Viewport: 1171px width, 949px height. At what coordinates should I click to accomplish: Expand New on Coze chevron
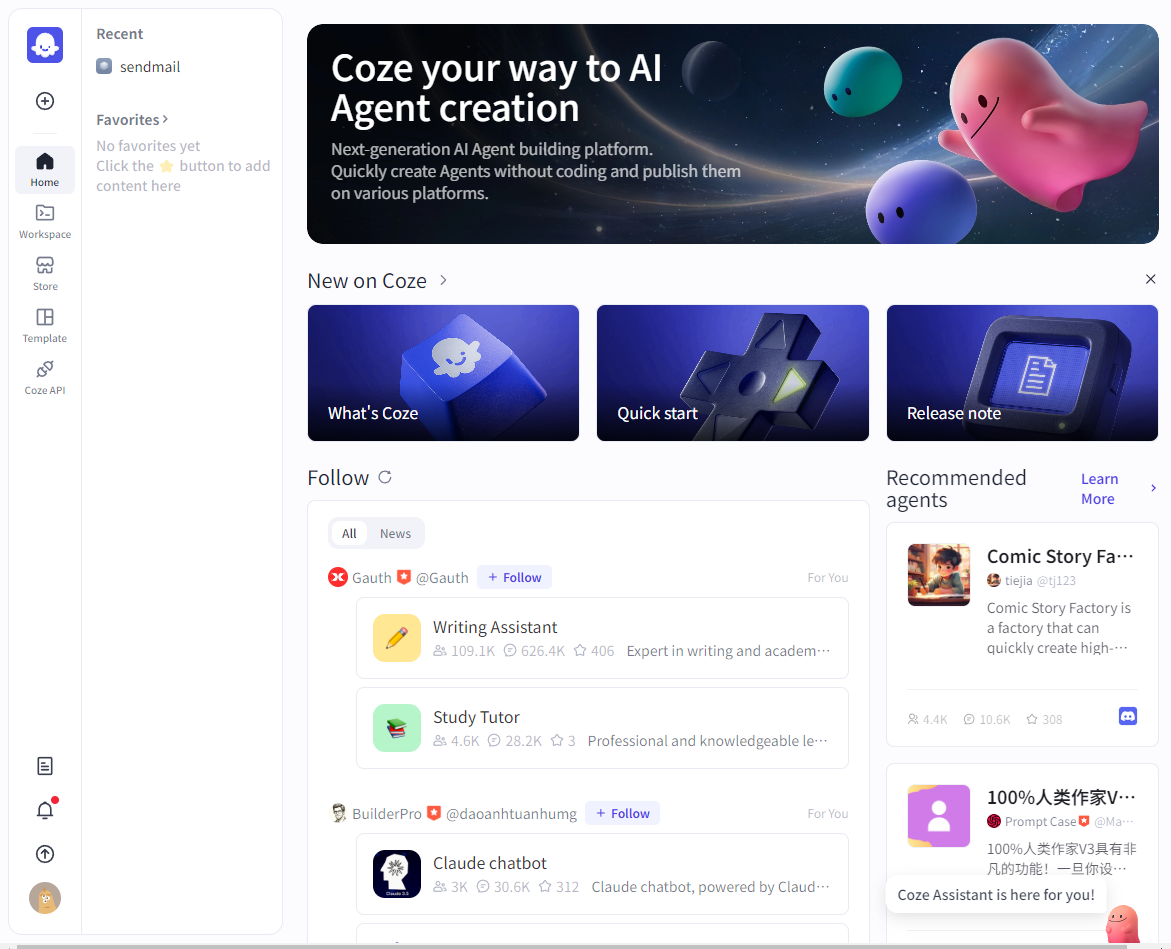click(443, 280)
